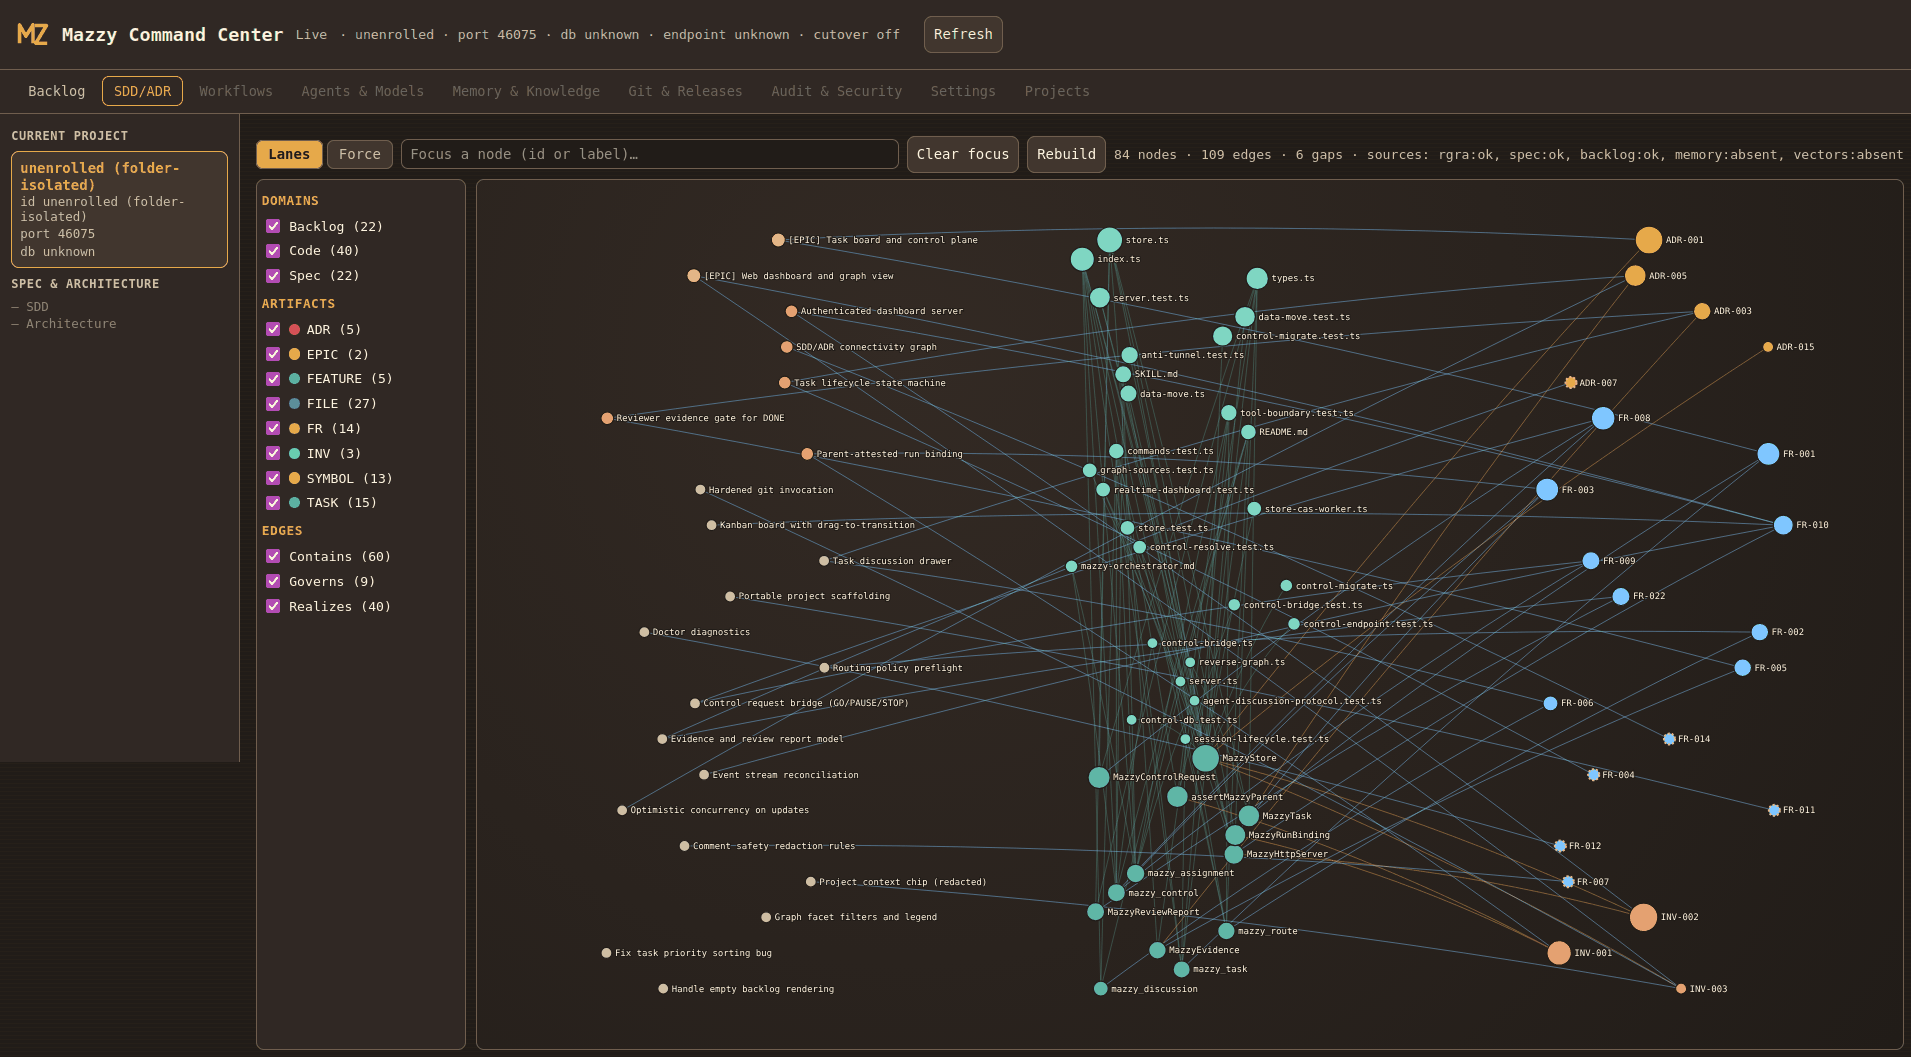
Task: Go to Memory & Knowledge tab
Action: [x=526, y=91]
